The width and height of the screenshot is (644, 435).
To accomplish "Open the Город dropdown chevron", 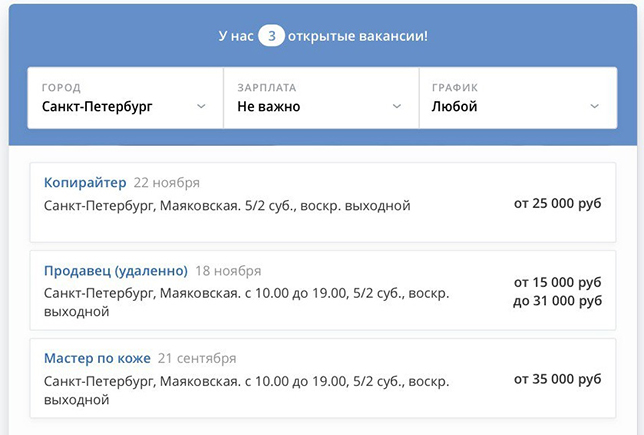I will (x=201, y=106).
